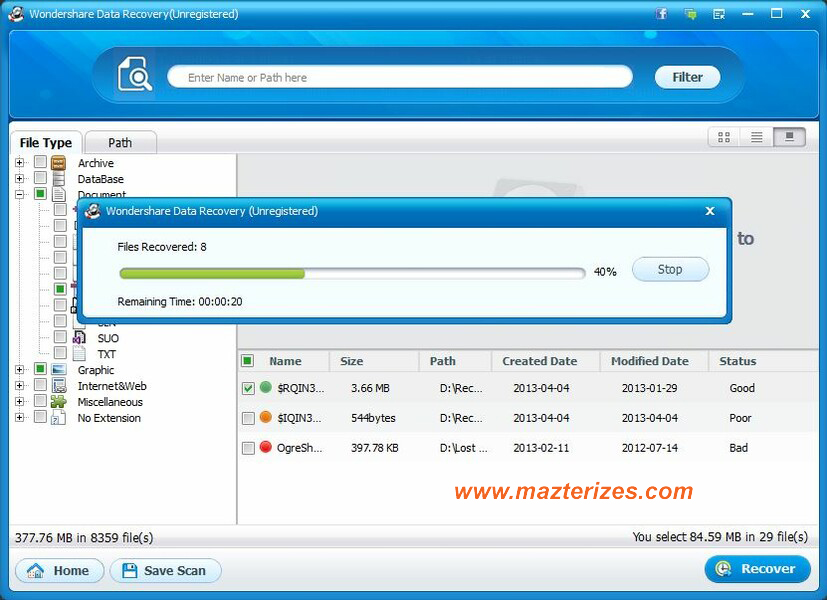Image resolution: width=827 pixels, height=600 pixels.
Task: Expand the No Extension tree node
Action: [x=20, y=418]
